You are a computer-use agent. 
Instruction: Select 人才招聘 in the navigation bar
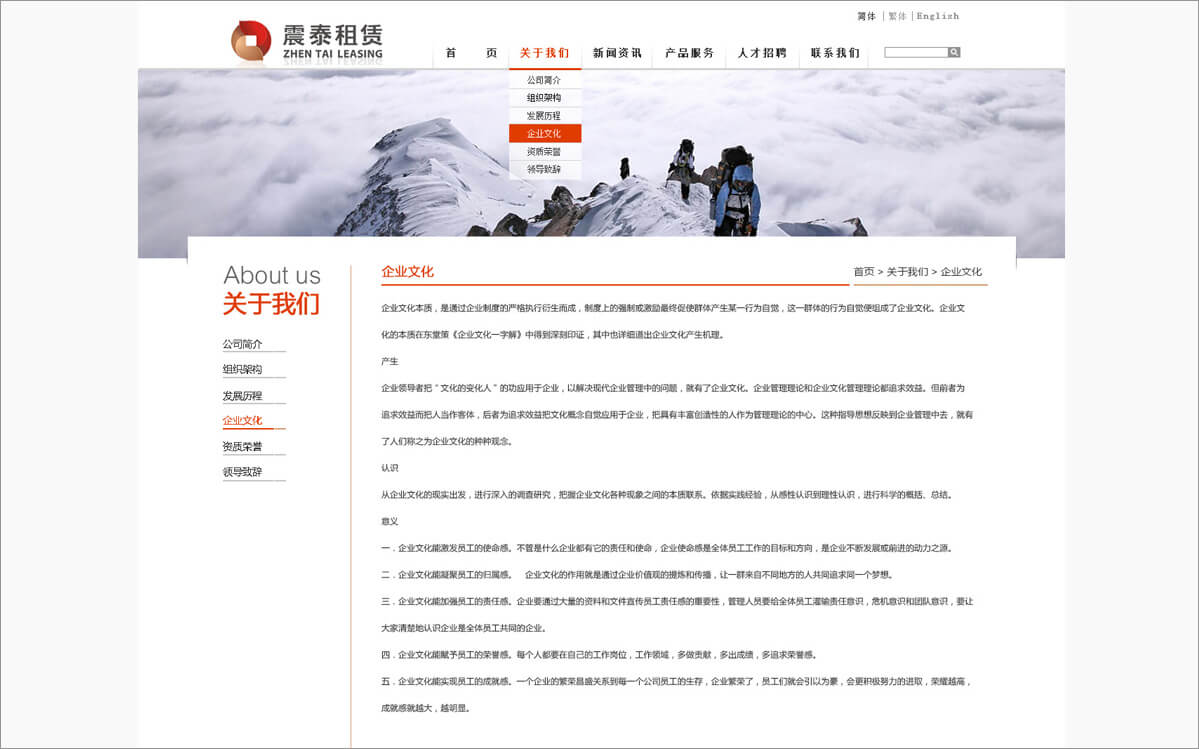pyautogui.click(x=762, y=53)
